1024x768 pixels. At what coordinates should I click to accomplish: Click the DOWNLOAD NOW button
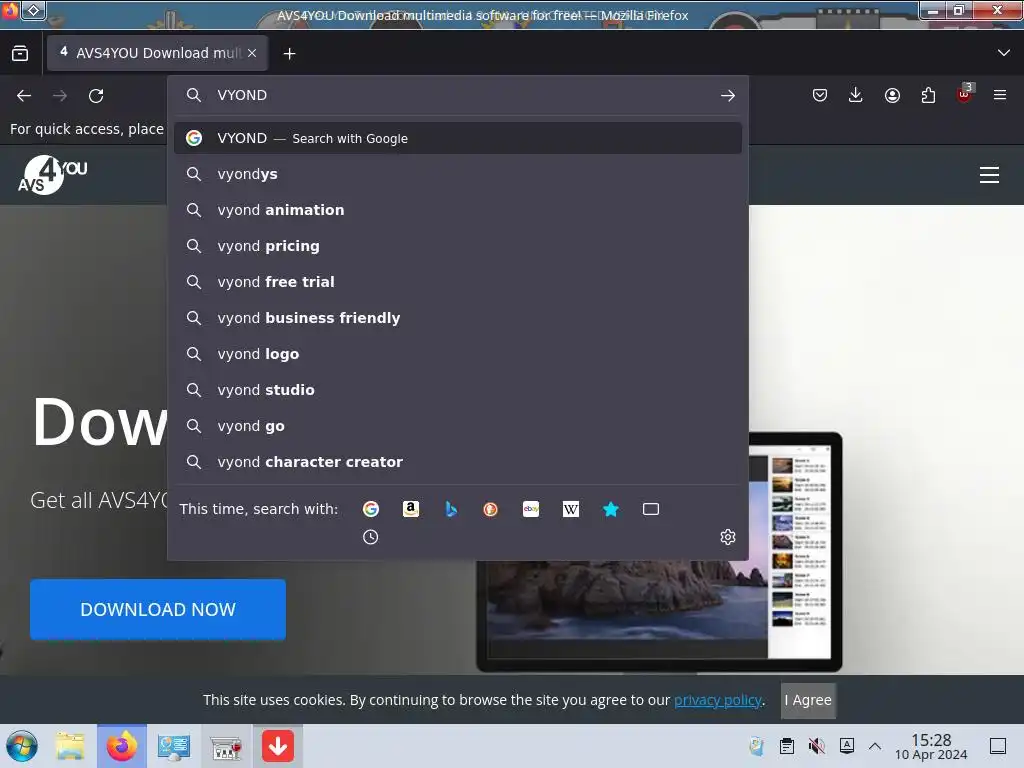pos(158,609)
